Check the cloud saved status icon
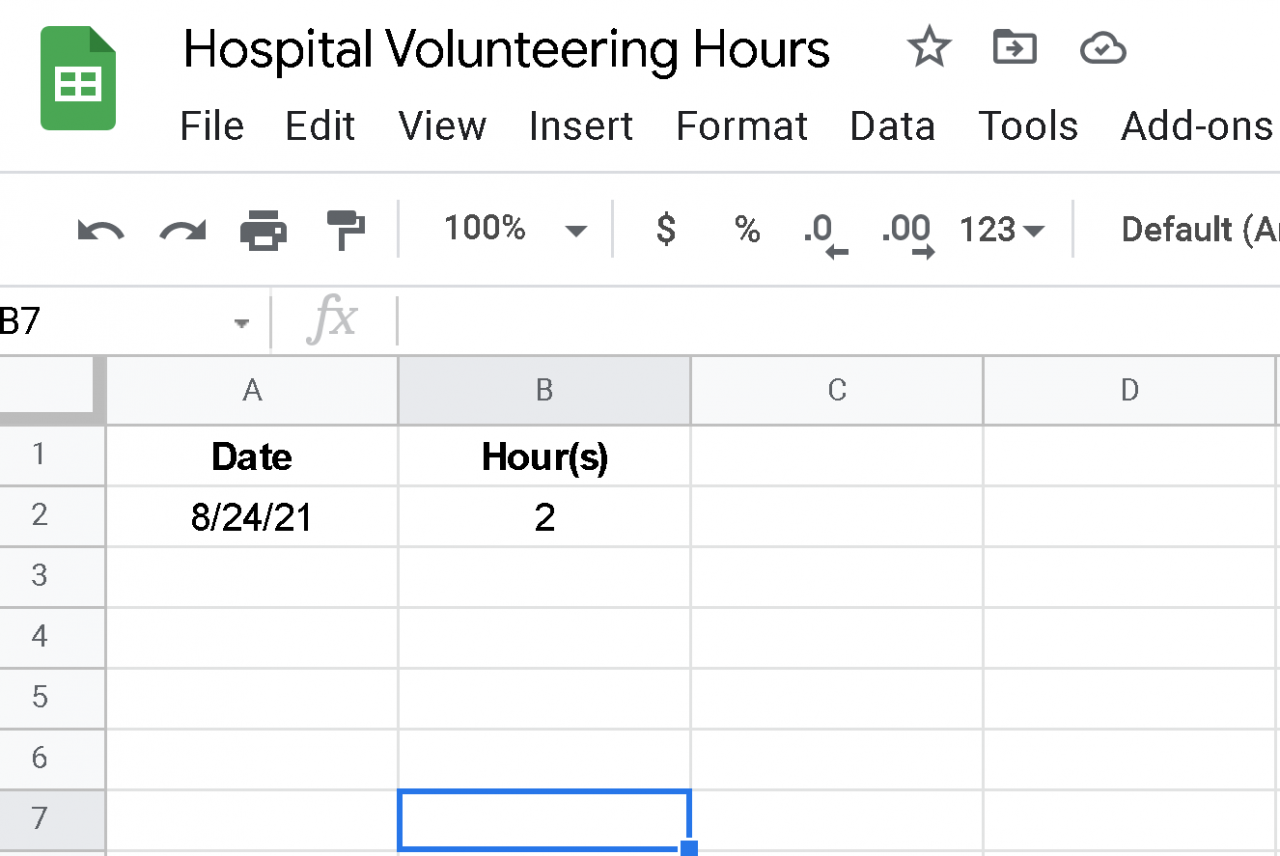Image resolution: width=1280 pixels, height=856 pixels. (1103, 48)
